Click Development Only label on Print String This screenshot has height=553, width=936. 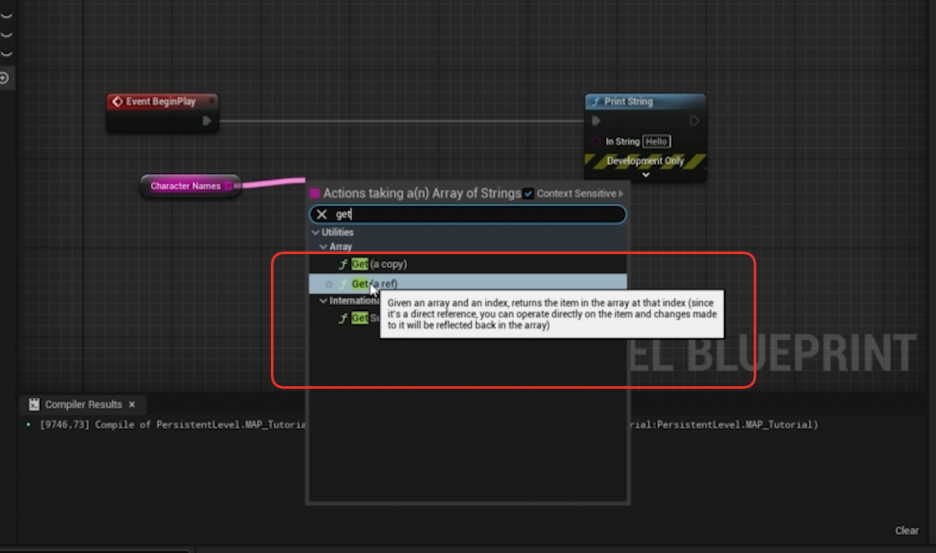click(x=645, y=161)
